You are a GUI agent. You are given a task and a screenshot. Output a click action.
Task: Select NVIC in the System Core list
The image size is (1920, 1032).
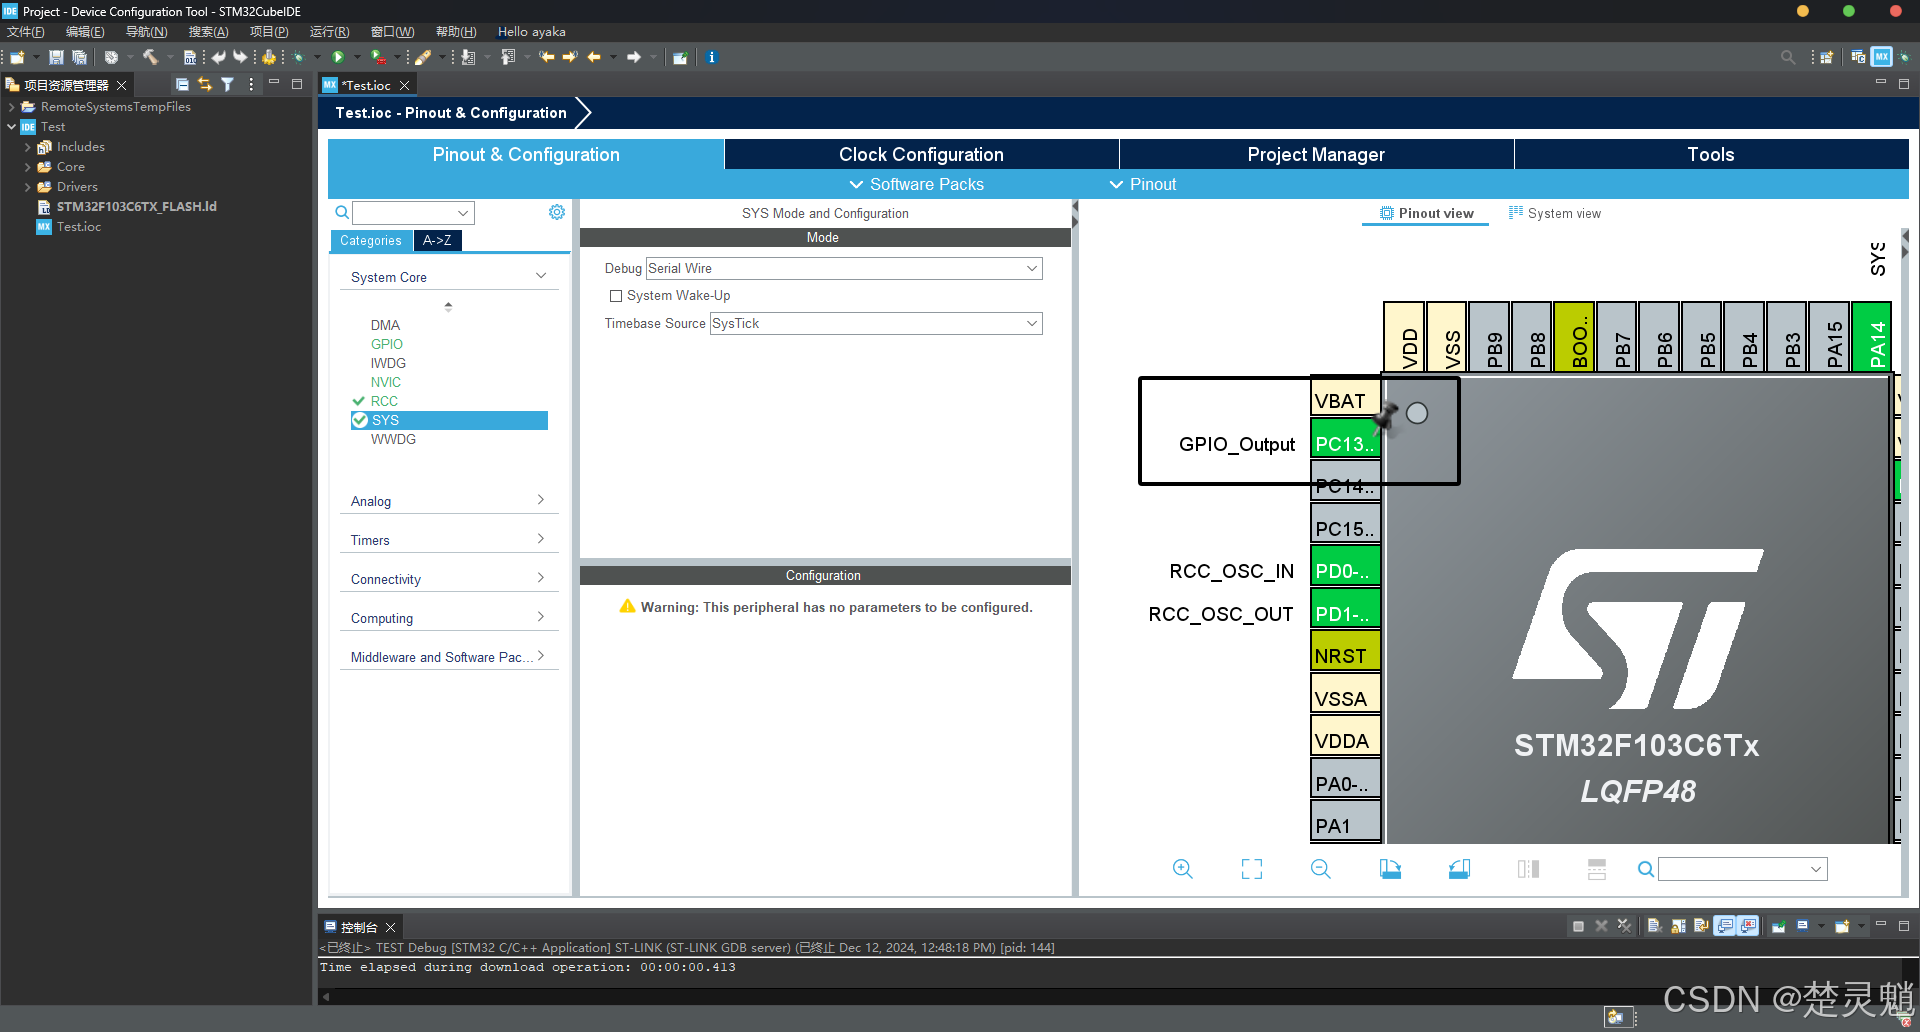tap(386, 382)
